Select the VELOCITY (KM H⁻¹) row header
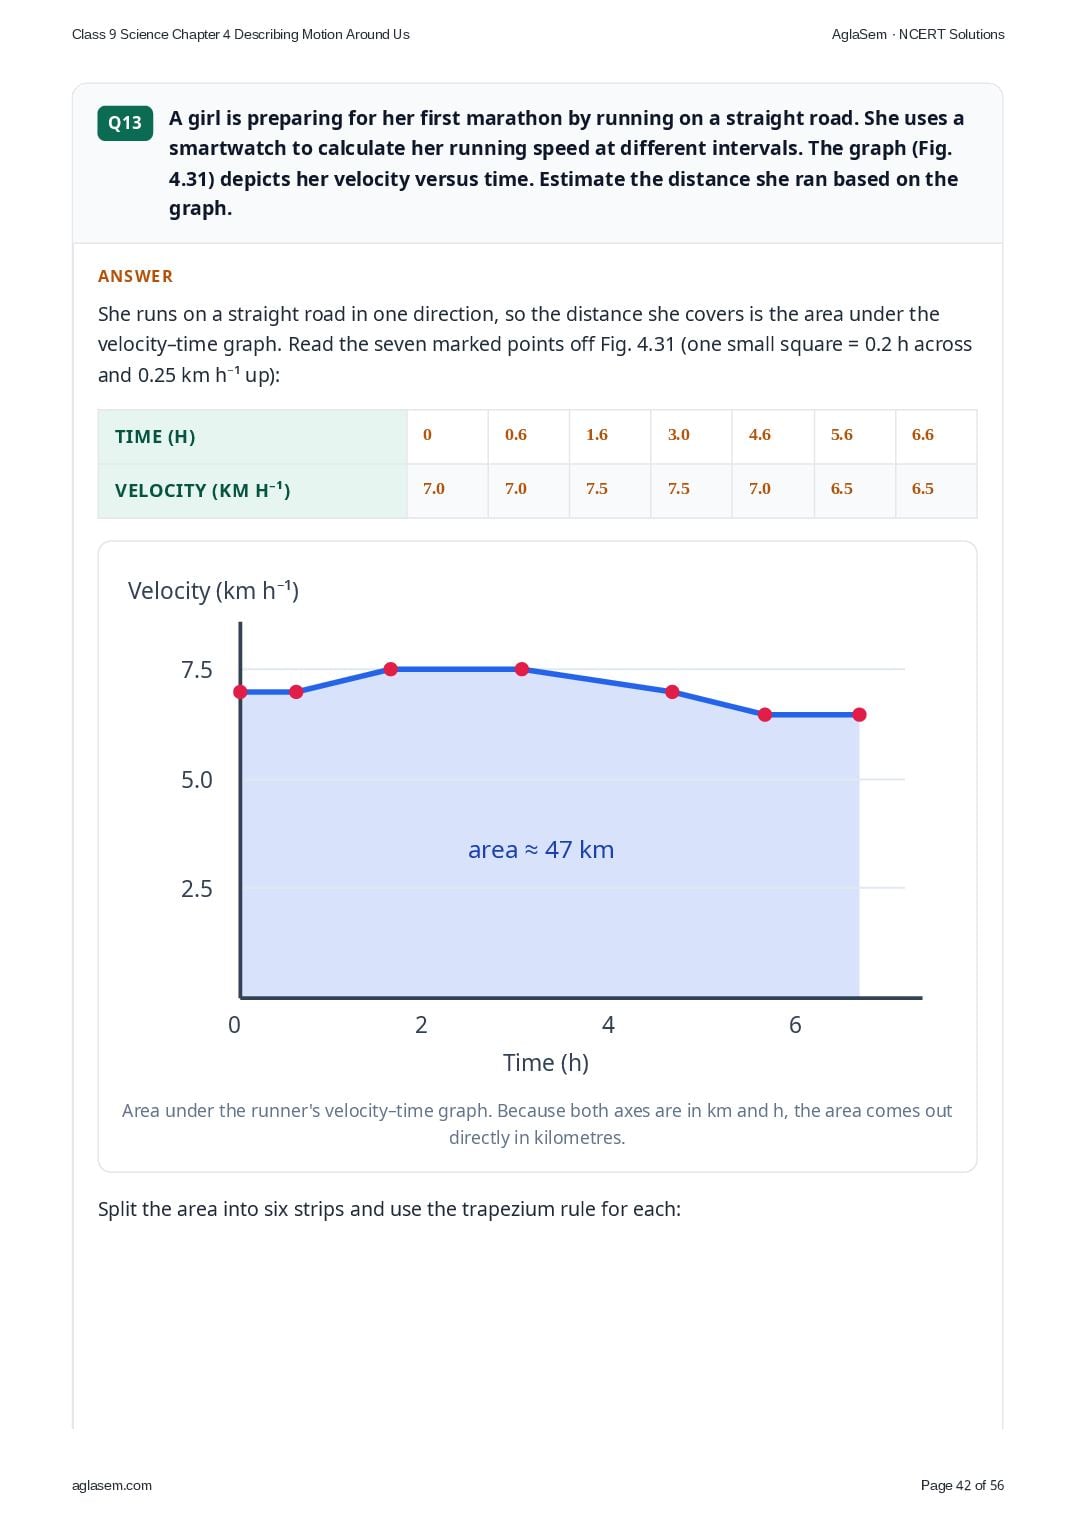 pos(252,491)
